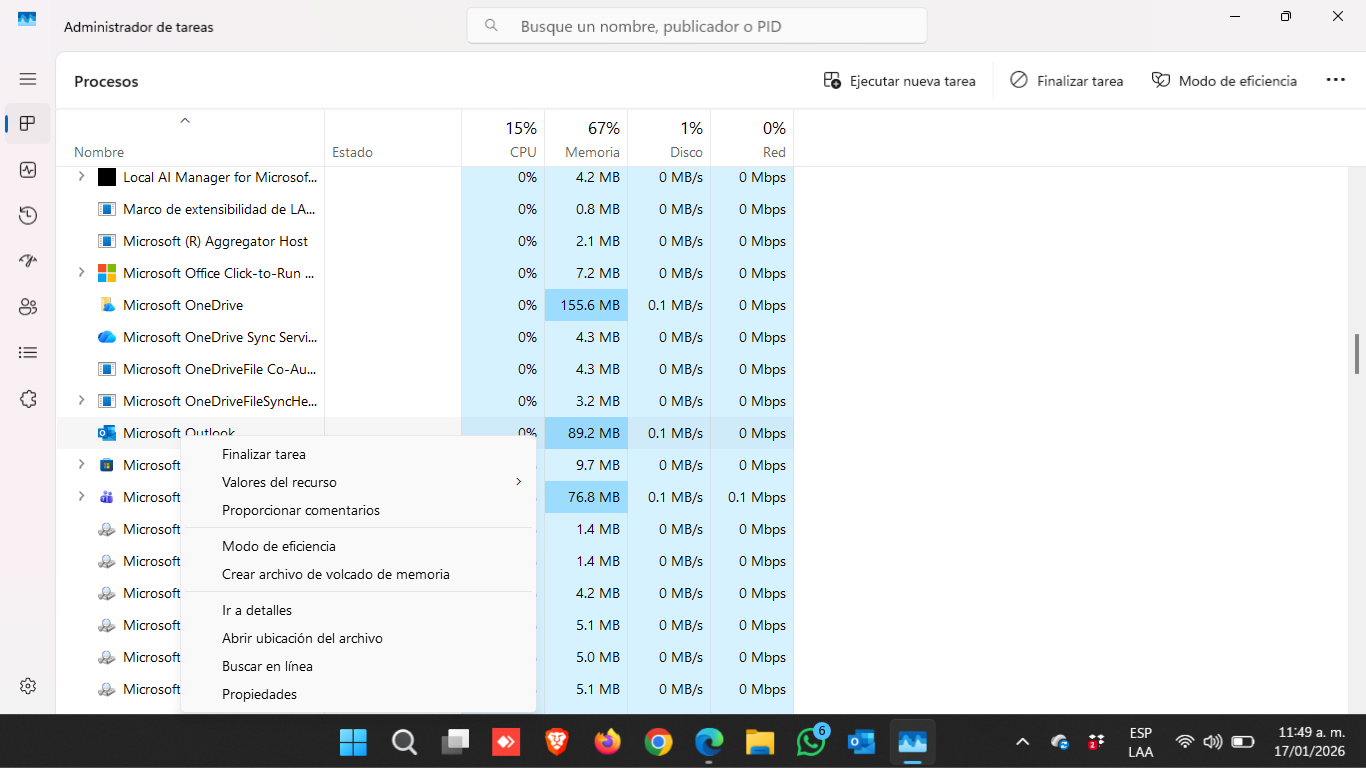This screenshot has height=768, width=1366.
Task: Open Propiedades from context menu
Action: coord(259,694)
